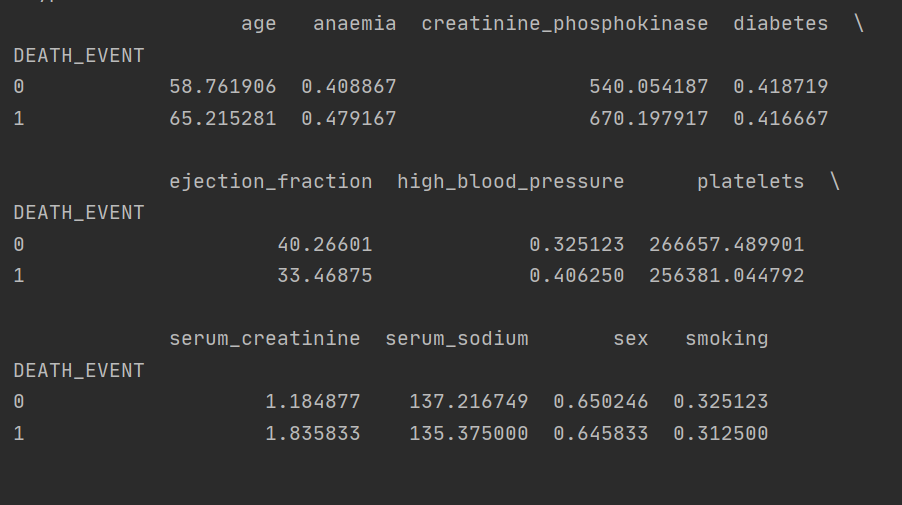Screen dimensions: 902x505
Task: Click sex value 0.645833
Action: 601,433
